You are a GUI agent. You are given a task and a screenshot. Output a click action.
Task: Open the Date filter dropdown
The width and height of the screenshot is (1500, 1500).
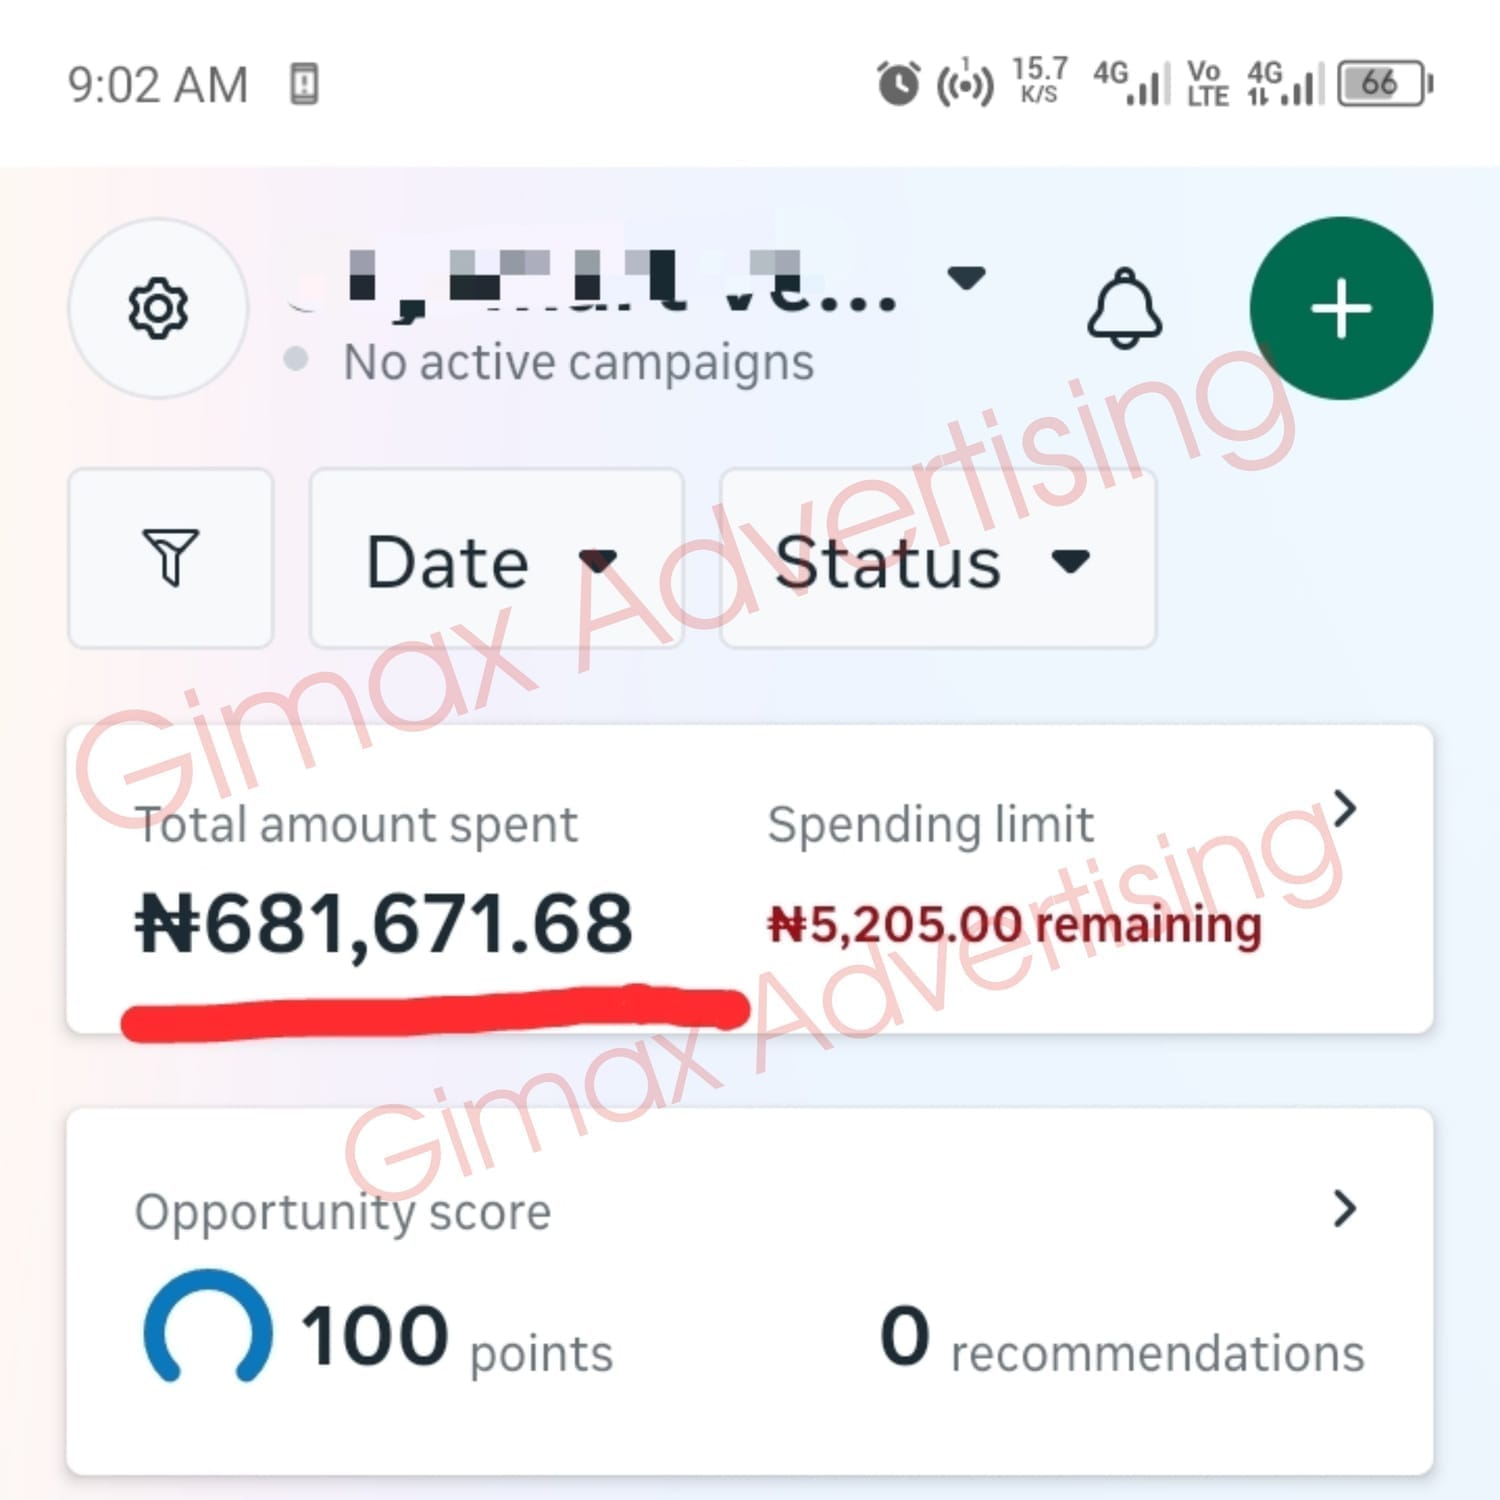pyautogui.click(x=495, y=561)
